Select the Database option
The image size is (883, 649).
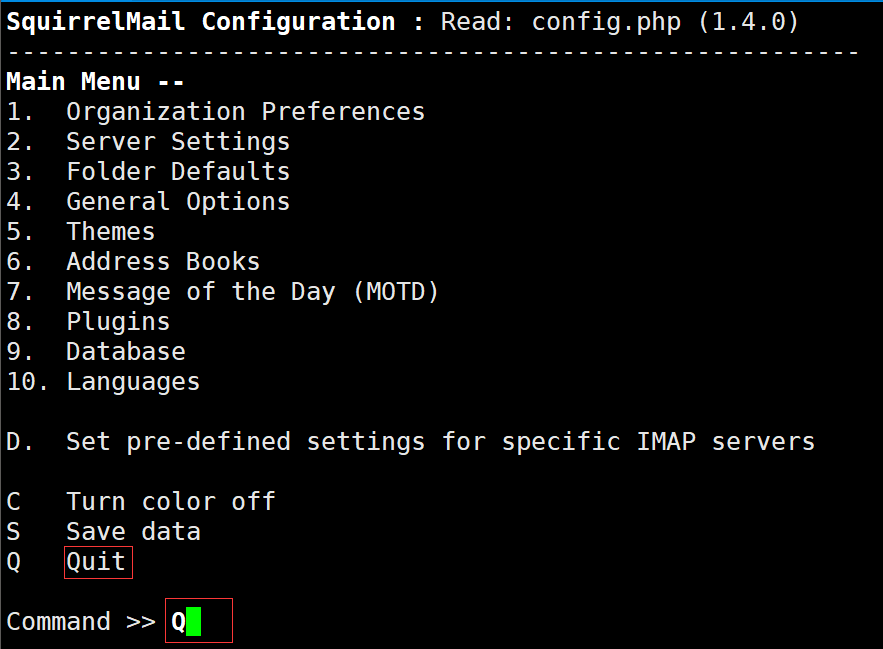(x=125, y=352)
